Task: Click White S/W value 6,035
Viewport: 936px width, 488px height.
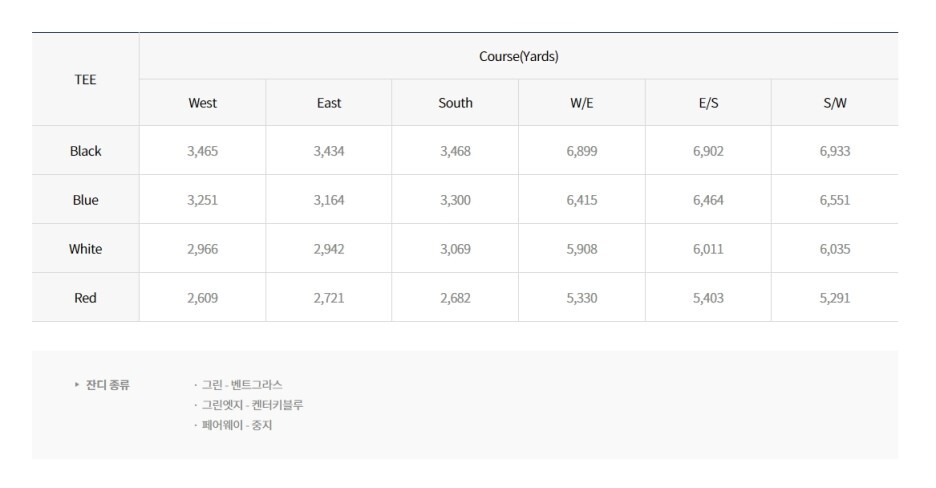Action: [x=835, y=249]
